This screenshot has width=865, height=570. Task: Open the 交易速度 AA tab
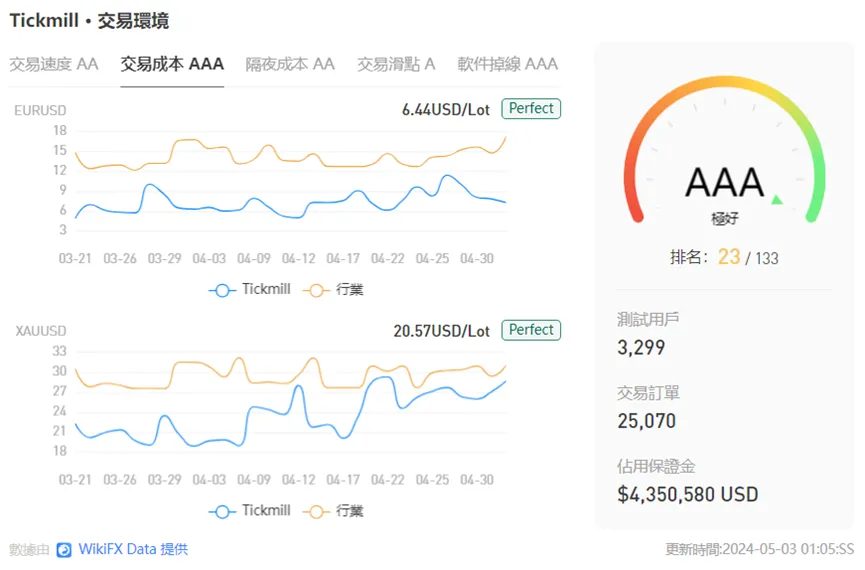54,64
